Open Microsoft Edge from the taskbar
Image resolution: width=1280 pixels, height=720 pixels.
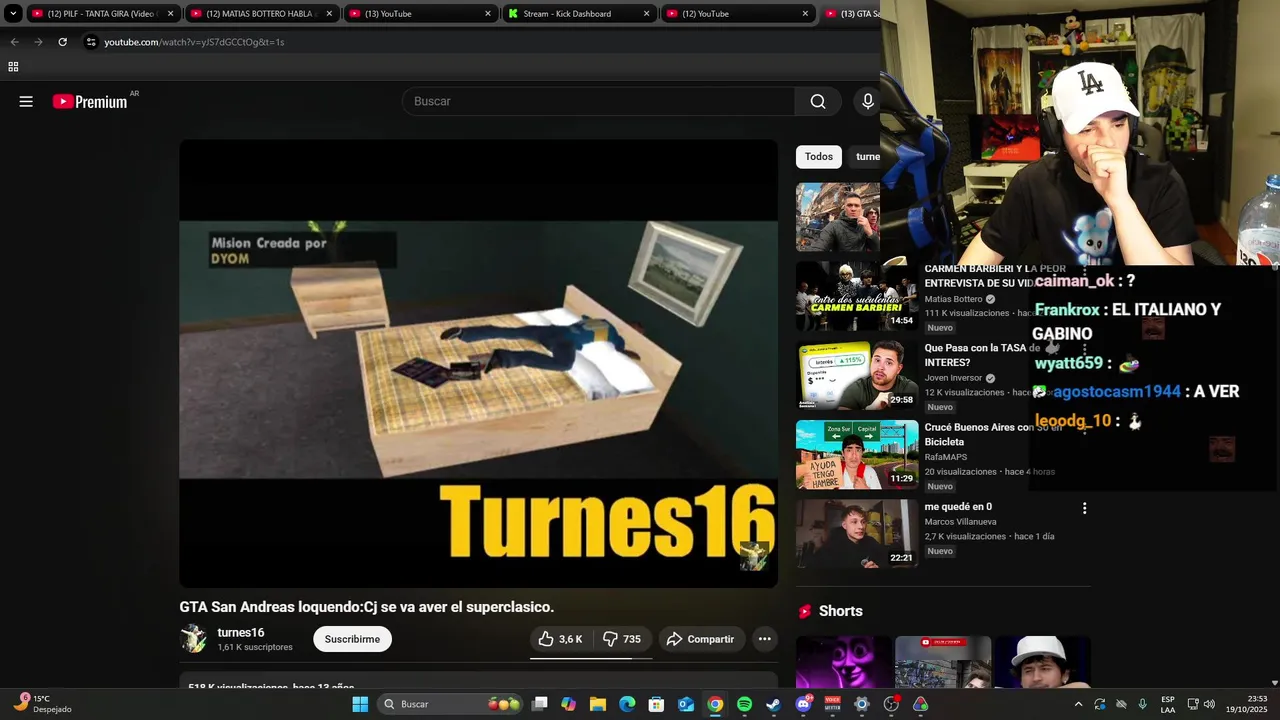(x=627, y=704)
